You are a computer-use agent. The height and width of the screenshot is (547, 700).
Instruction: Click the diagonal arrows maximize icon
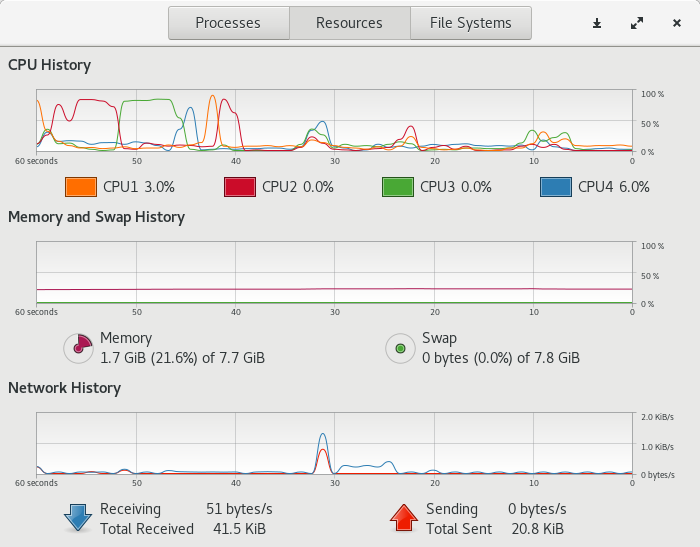click(637, 23)
